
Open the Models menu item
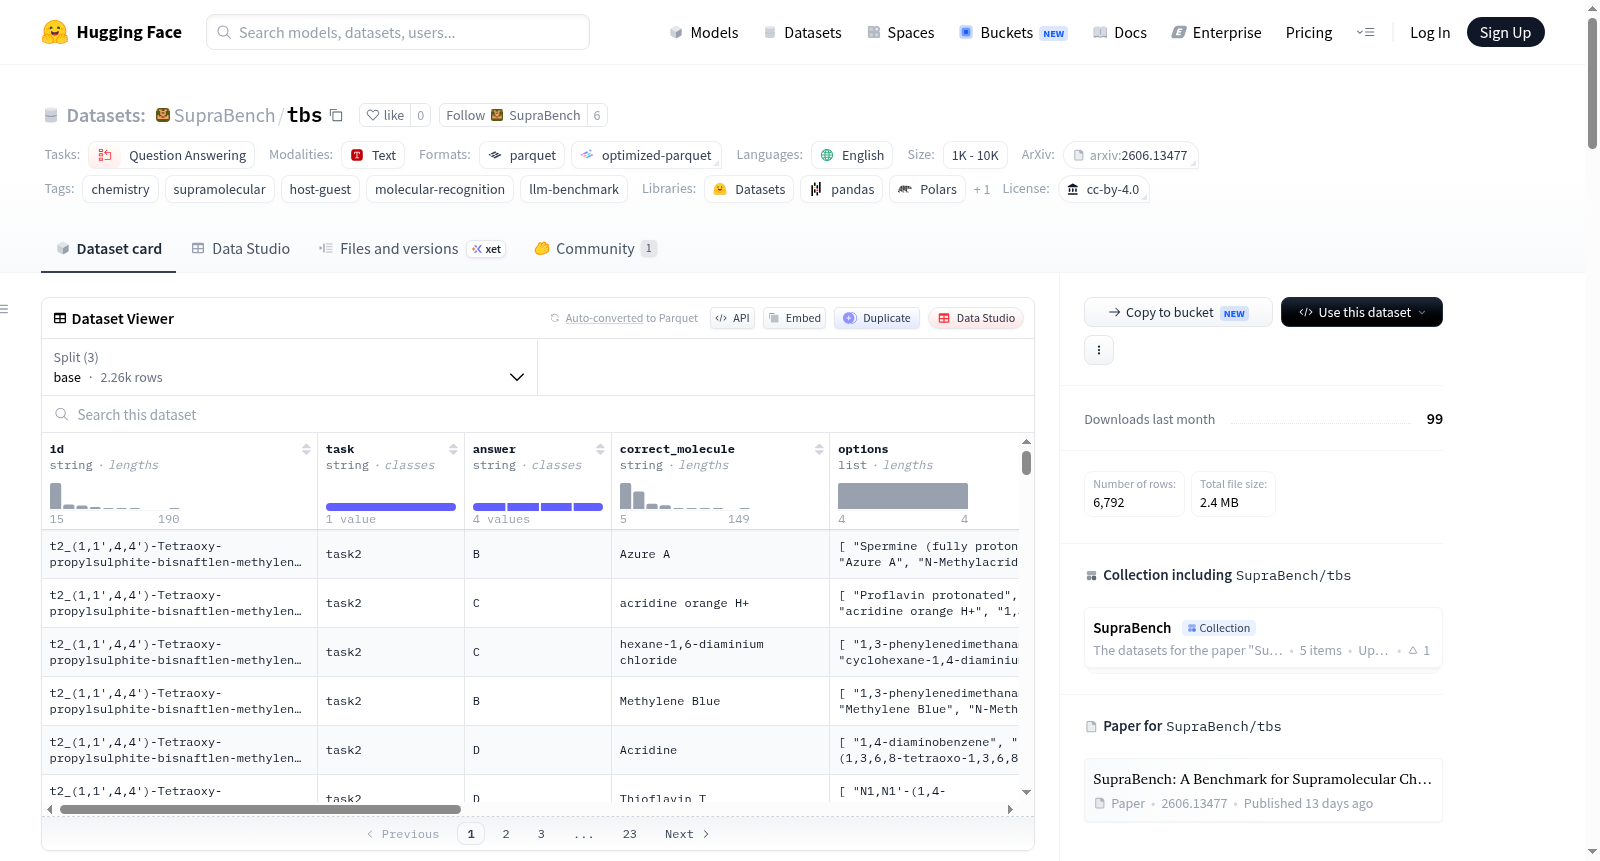click(x=704, y=32)
